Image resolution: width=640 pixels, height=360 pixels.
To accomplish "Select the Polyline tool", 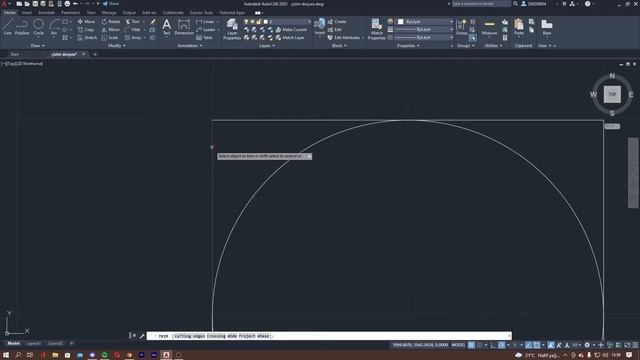I will coord(22,27).
